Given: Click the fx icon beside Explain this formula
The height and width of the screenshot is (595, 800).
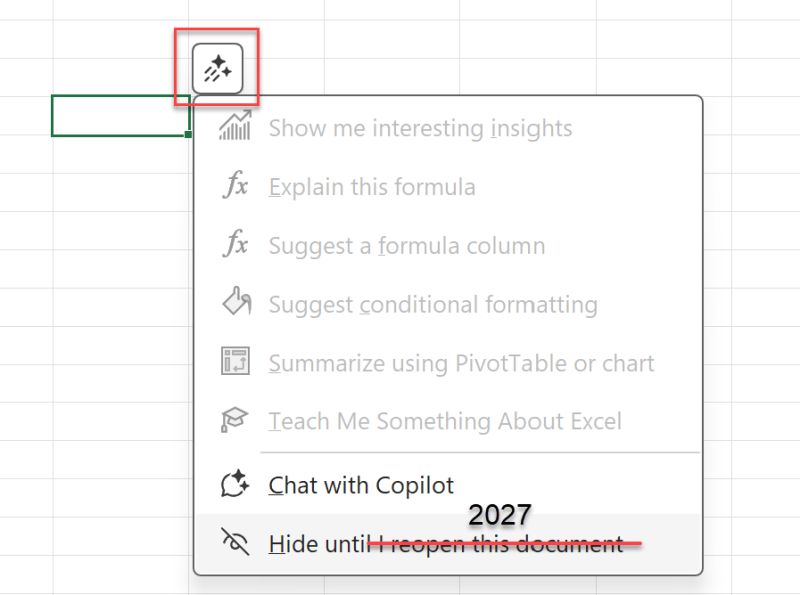Looking at the screenshot, I should pos(235,187).
